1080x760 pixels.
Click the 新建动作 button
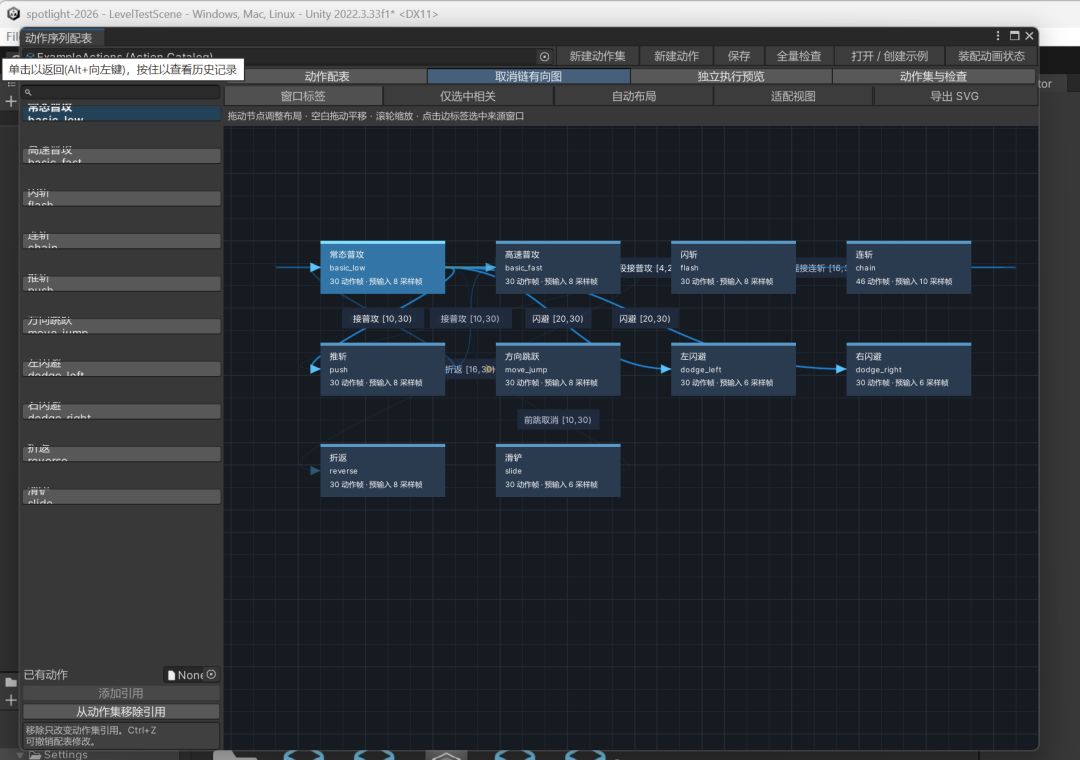[676, 57]
